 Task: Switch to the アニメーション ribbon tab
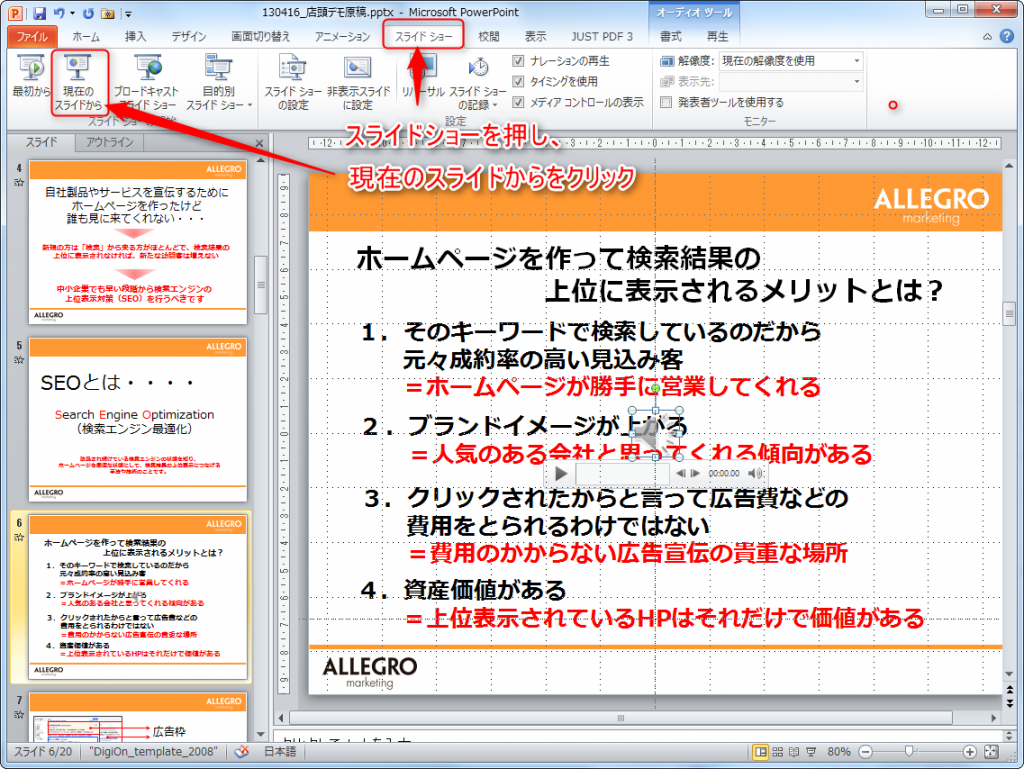click(342, 37)
